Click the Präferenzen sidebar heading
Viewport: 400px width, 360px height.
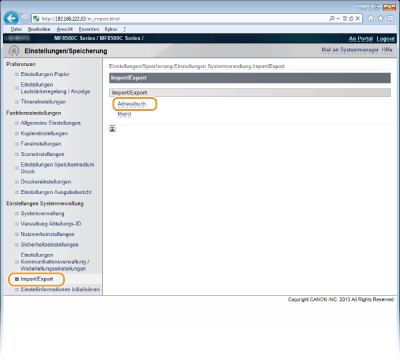[21, 64]
